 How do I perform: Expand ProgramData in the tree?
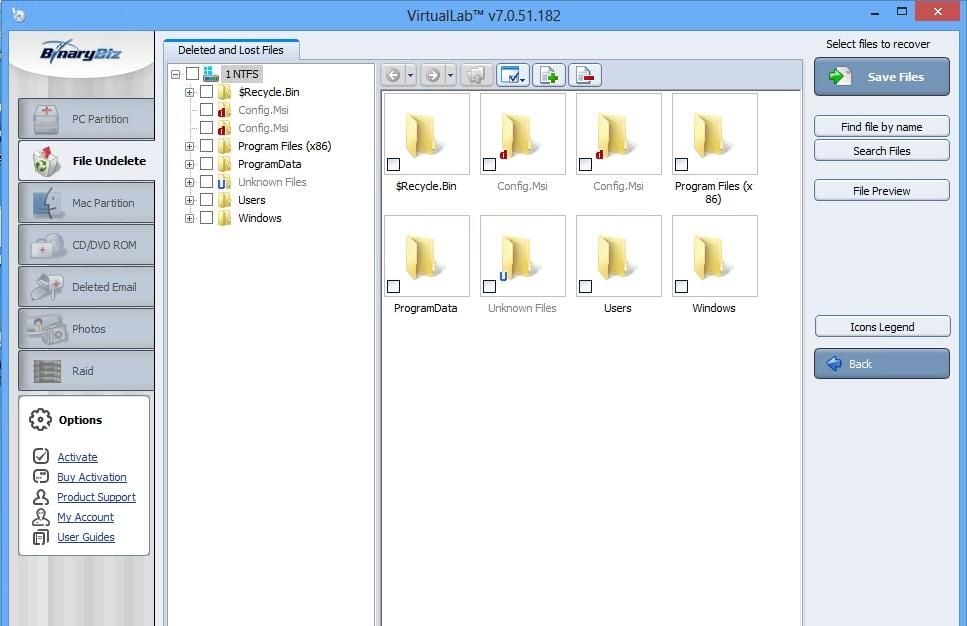pyautogui.click(x=189, y=165)
